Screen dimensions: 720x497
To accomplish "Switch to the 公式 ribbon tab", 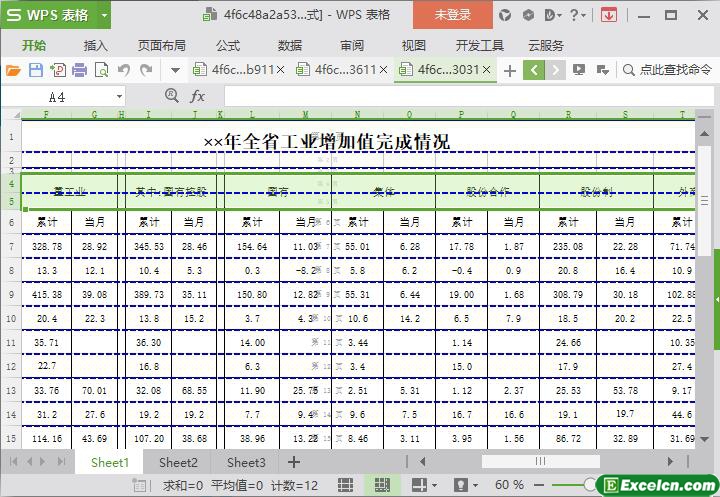I will coord(228,45).
